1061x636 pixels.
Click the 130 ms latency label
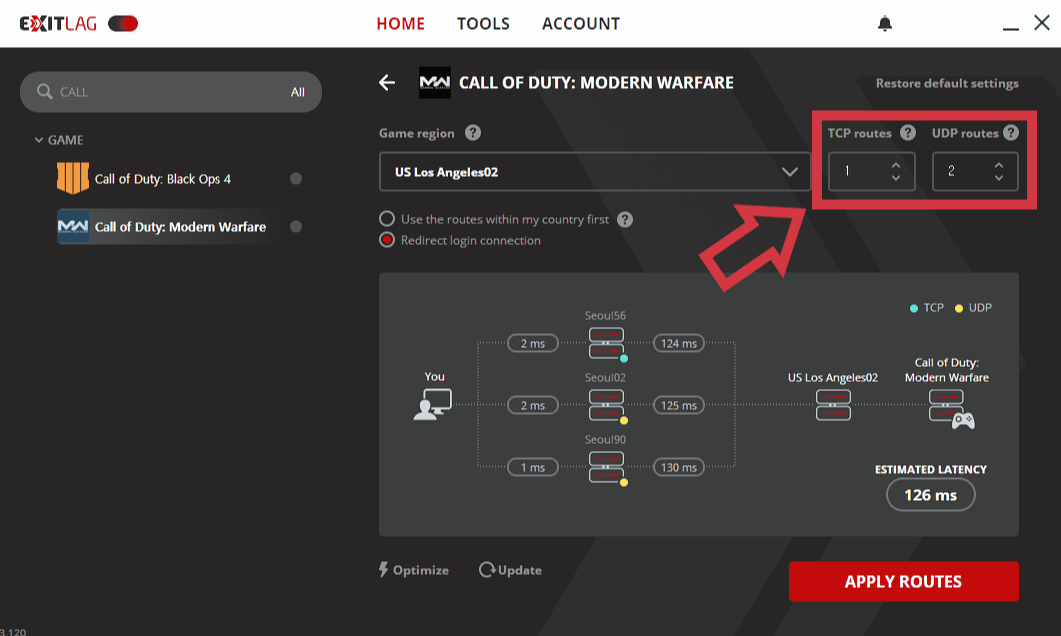[x=679, y=467]
